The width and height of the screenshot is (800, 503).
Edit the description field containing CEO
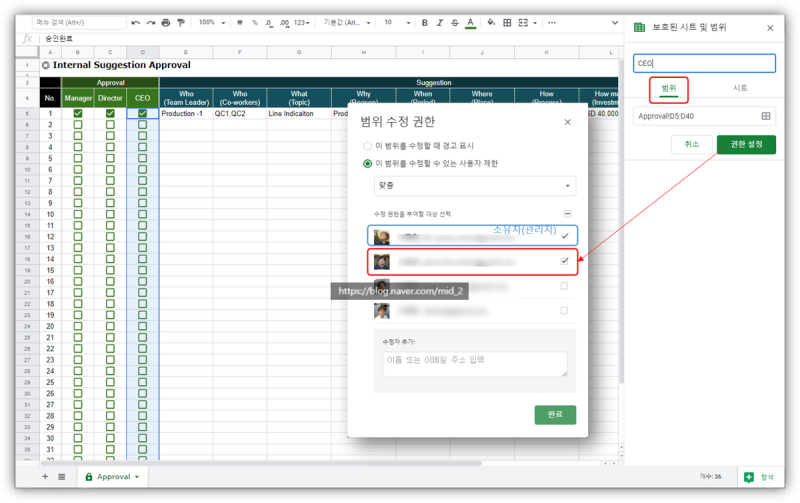tap(704, 63)
